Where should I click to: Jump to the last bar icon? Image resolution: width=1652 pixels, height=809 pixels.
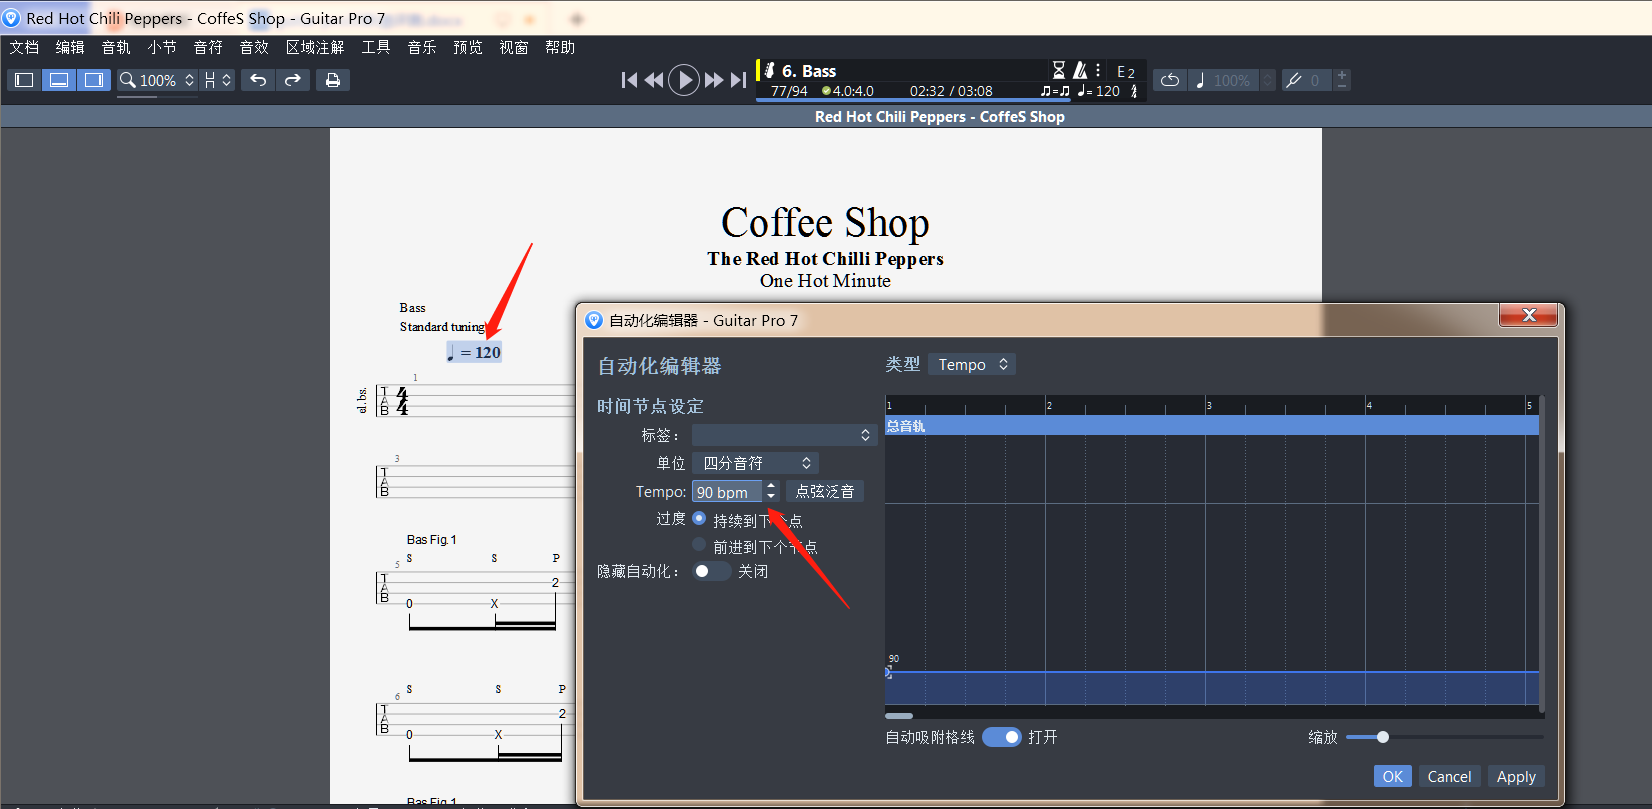(x=738, y=80)
